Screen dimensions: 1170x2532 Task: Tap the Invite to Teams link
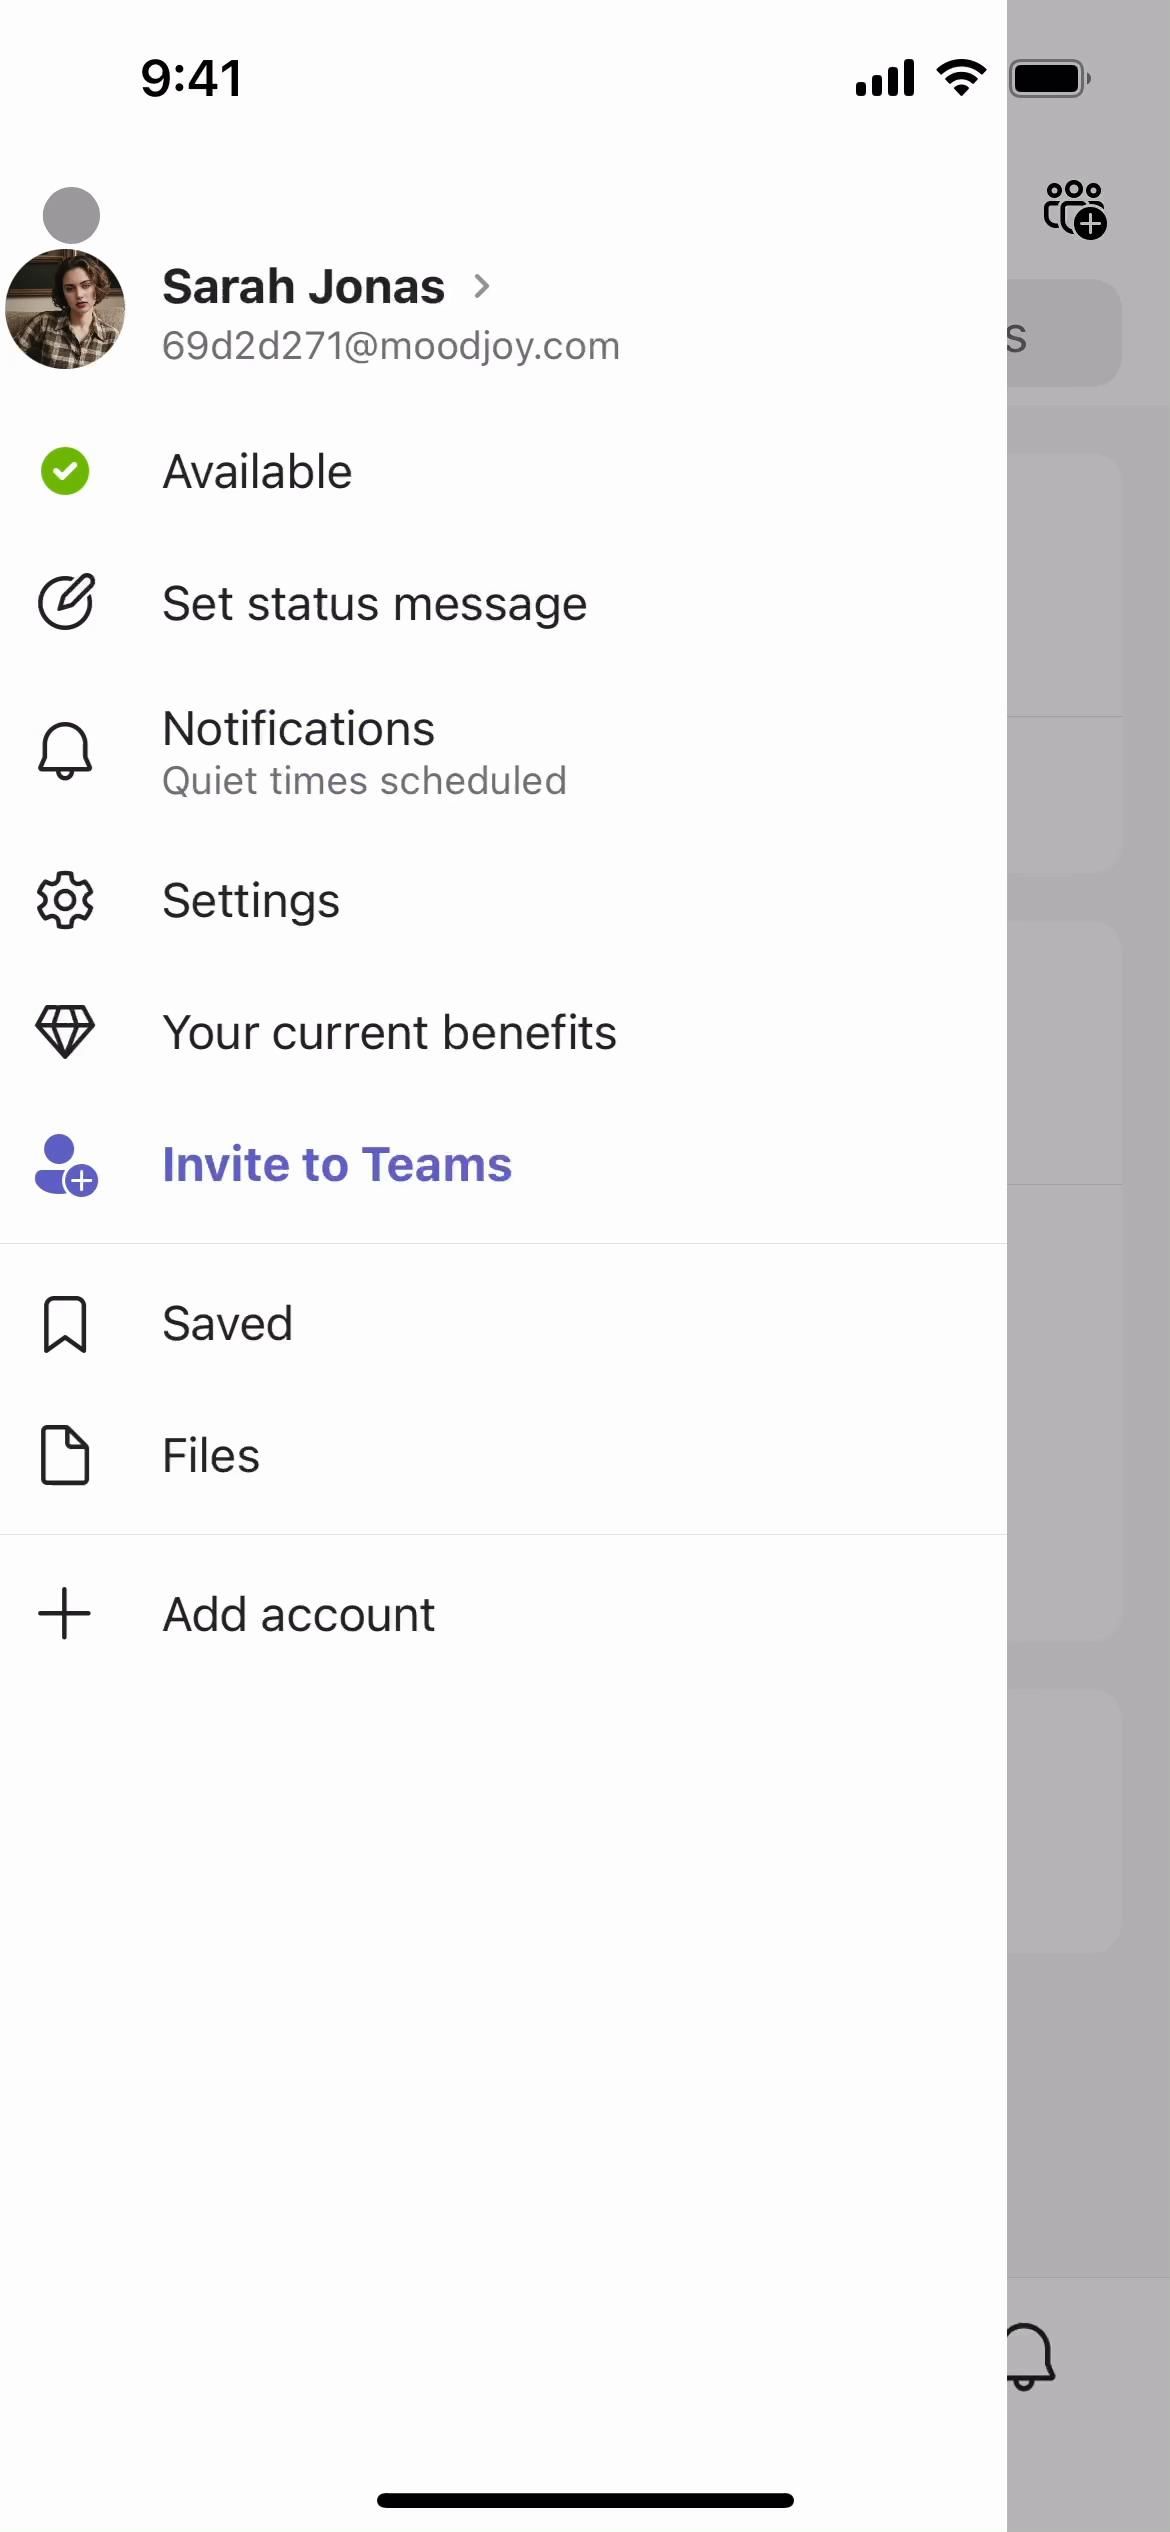pyautogui.click(x=337, y=1165)
